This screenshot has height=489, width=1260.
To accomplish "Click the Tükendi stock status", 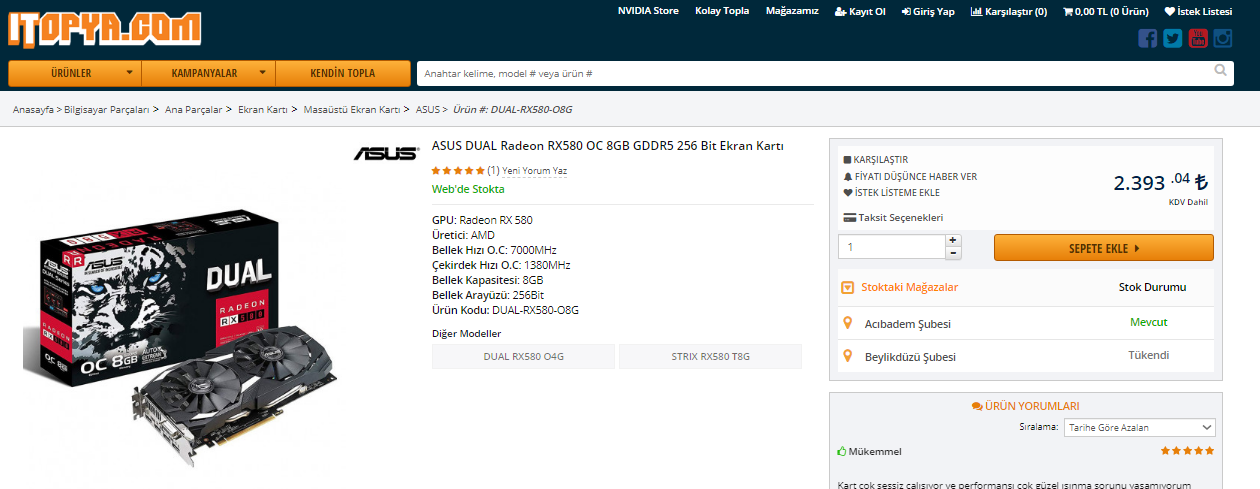I will coord(1149,355).
